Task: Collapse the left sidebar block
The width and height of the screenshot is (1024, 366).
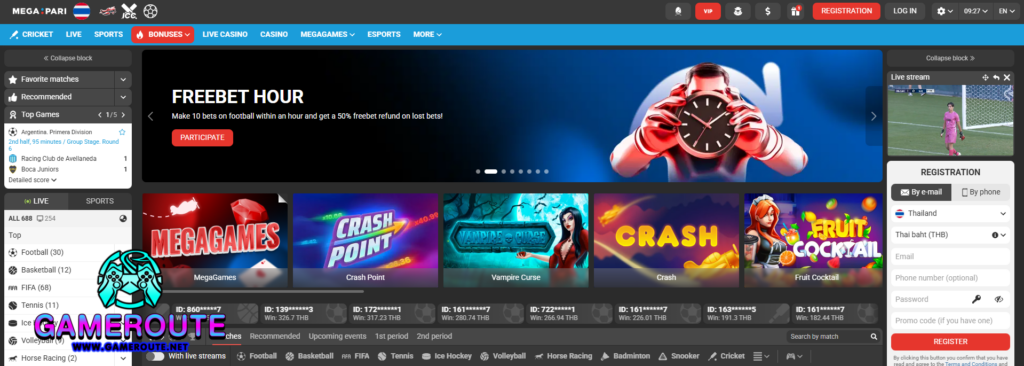Action: click(x=68, y=58)
